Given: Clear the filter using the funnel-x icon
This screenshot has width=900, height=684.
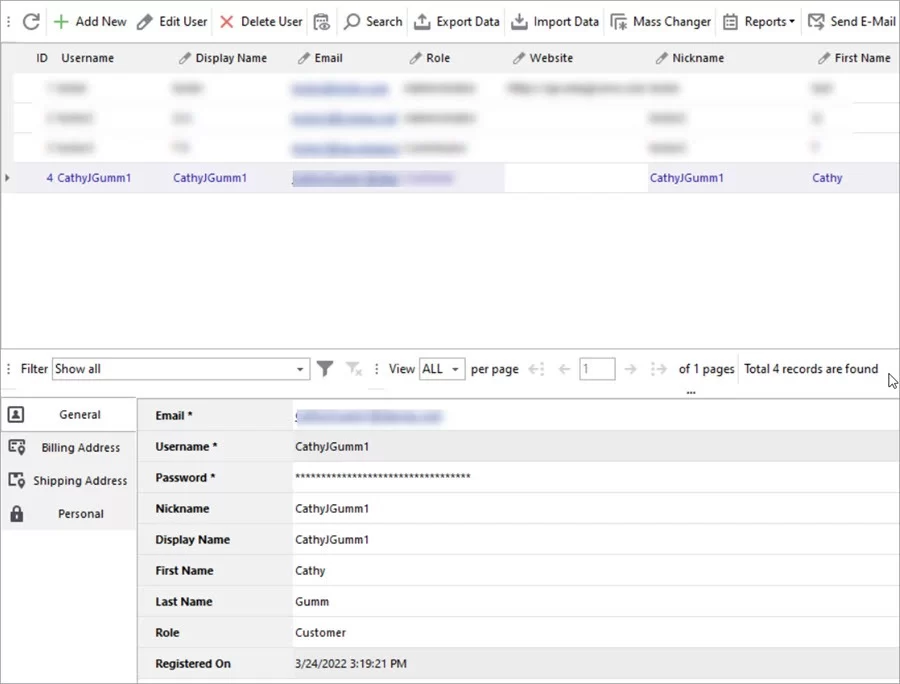Looking at the screenshot, I should click(354, 368).
